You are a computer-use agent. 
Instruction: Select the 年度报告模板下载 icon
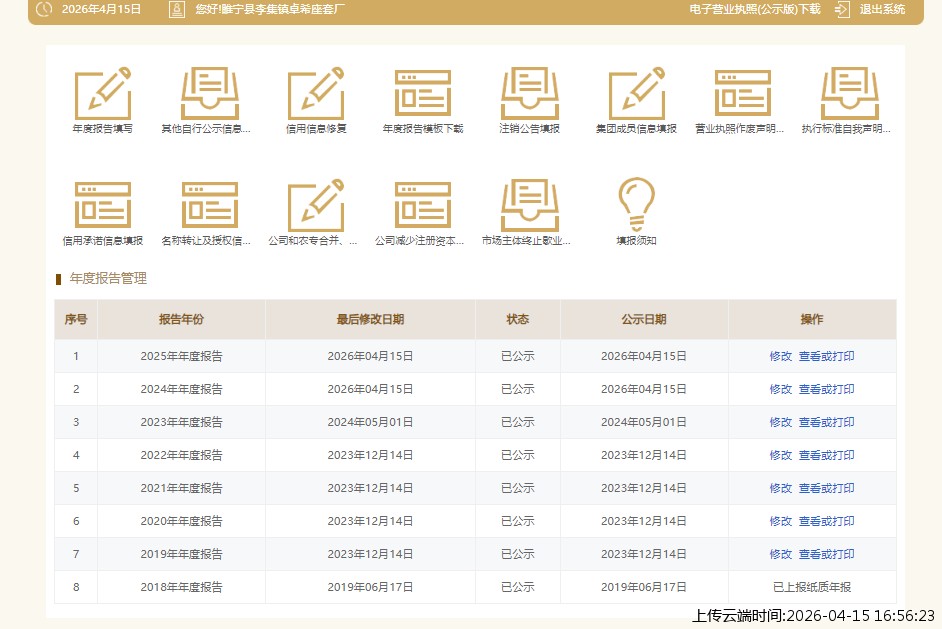point(422,94)
